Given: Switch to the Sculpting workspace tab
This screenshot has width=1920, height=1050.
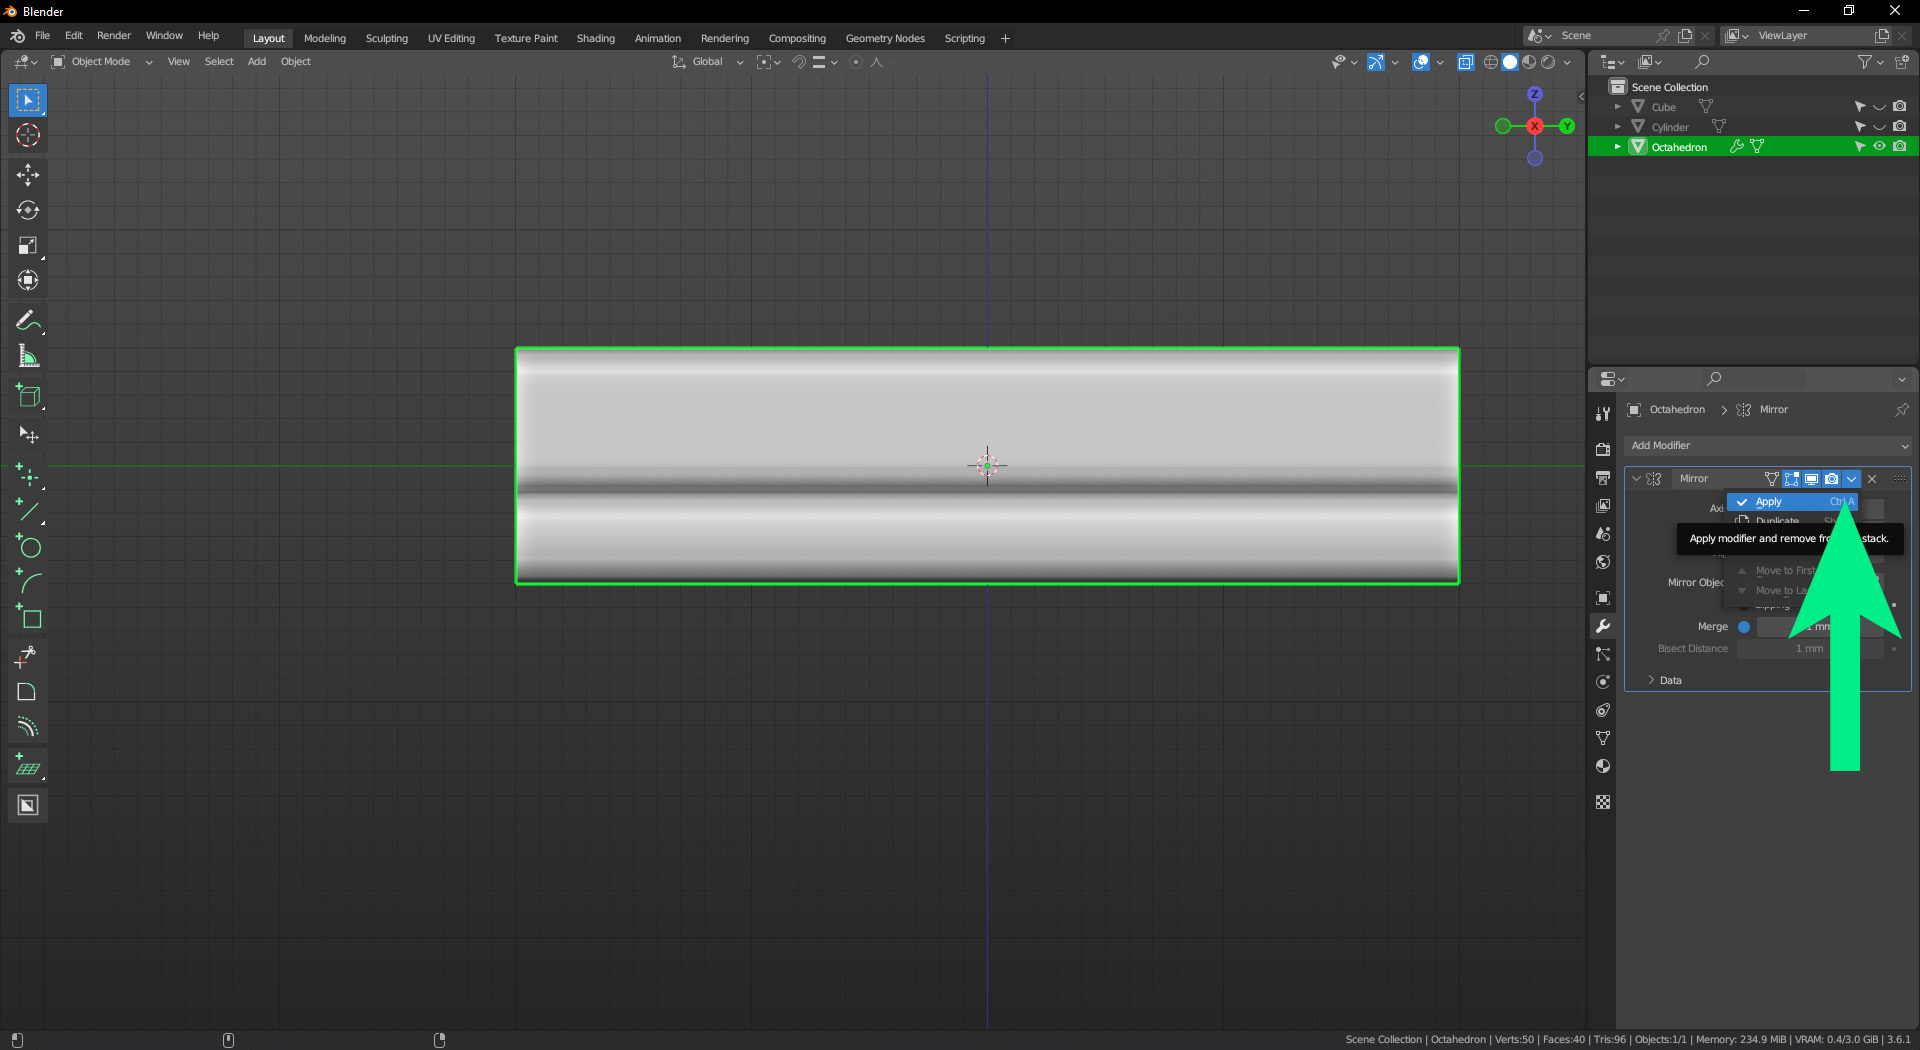Looking at the screenshot, I should point(386,38).
